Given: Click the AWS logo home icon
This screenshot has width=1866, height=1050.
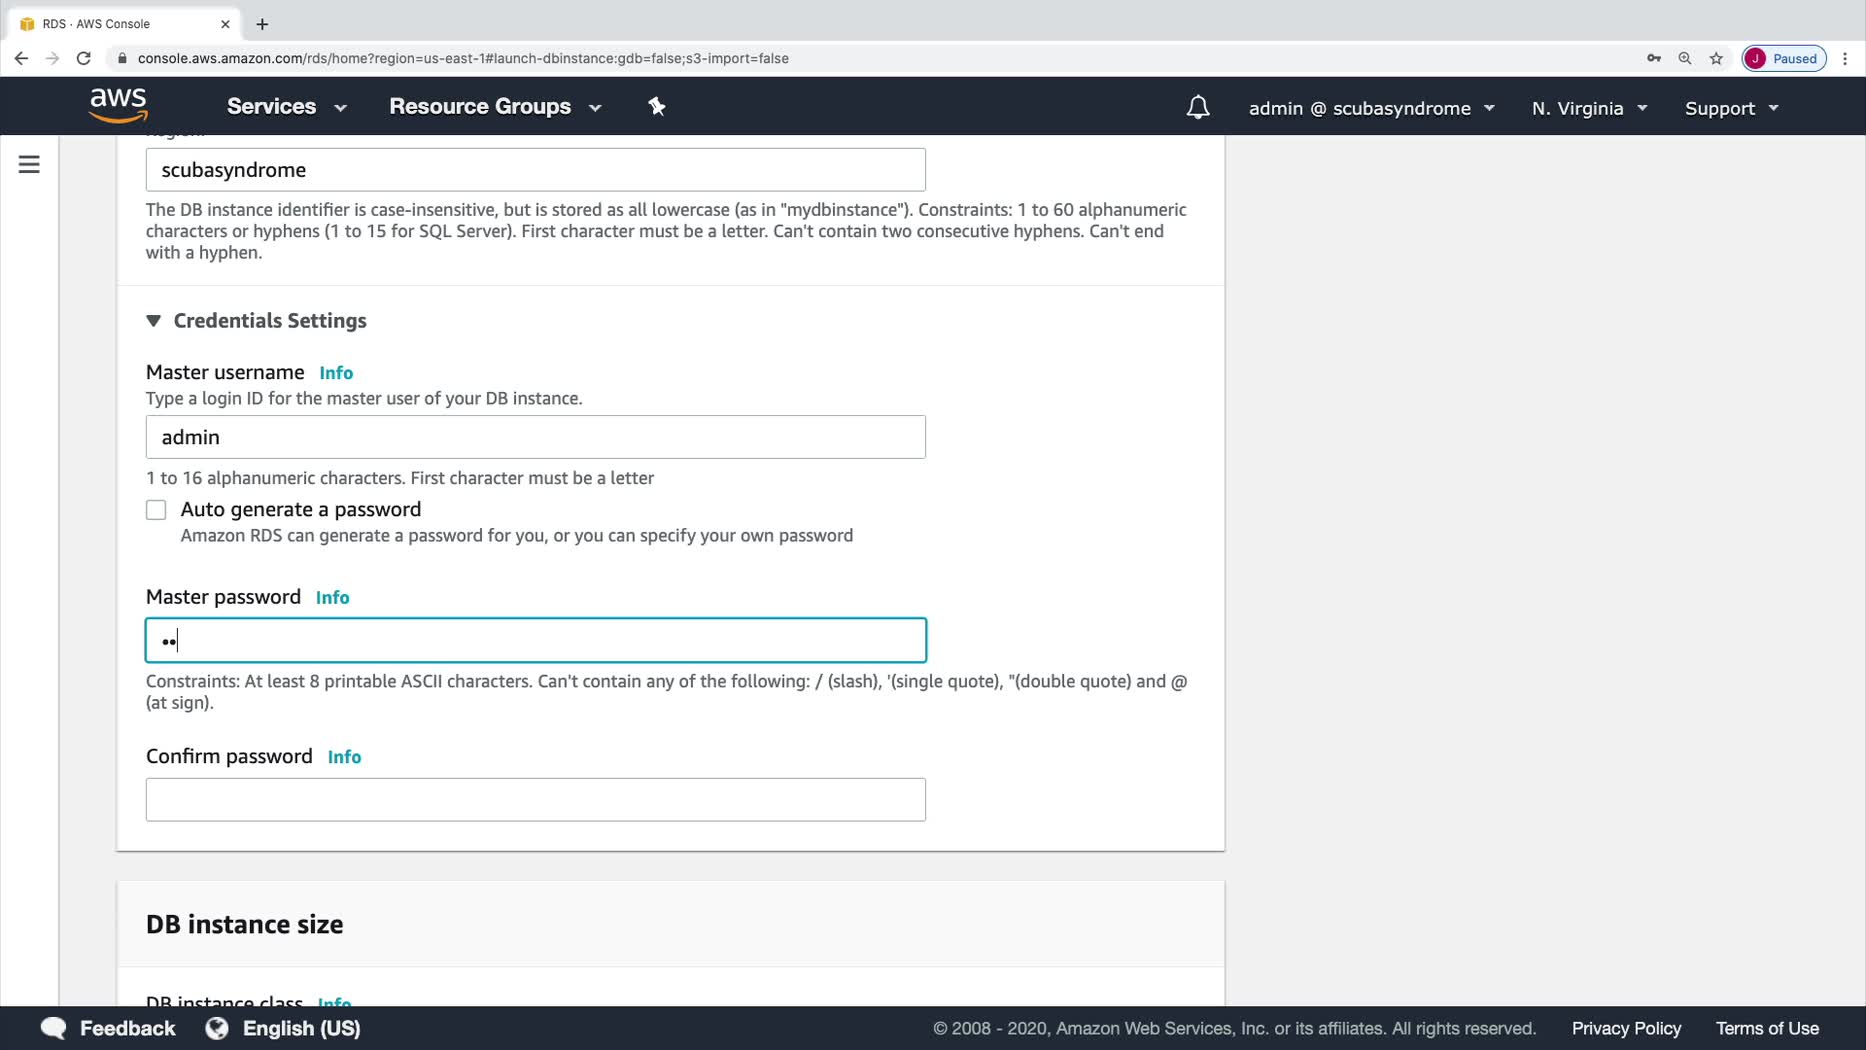Looking at the screenshot, I should tap(118, 105).
